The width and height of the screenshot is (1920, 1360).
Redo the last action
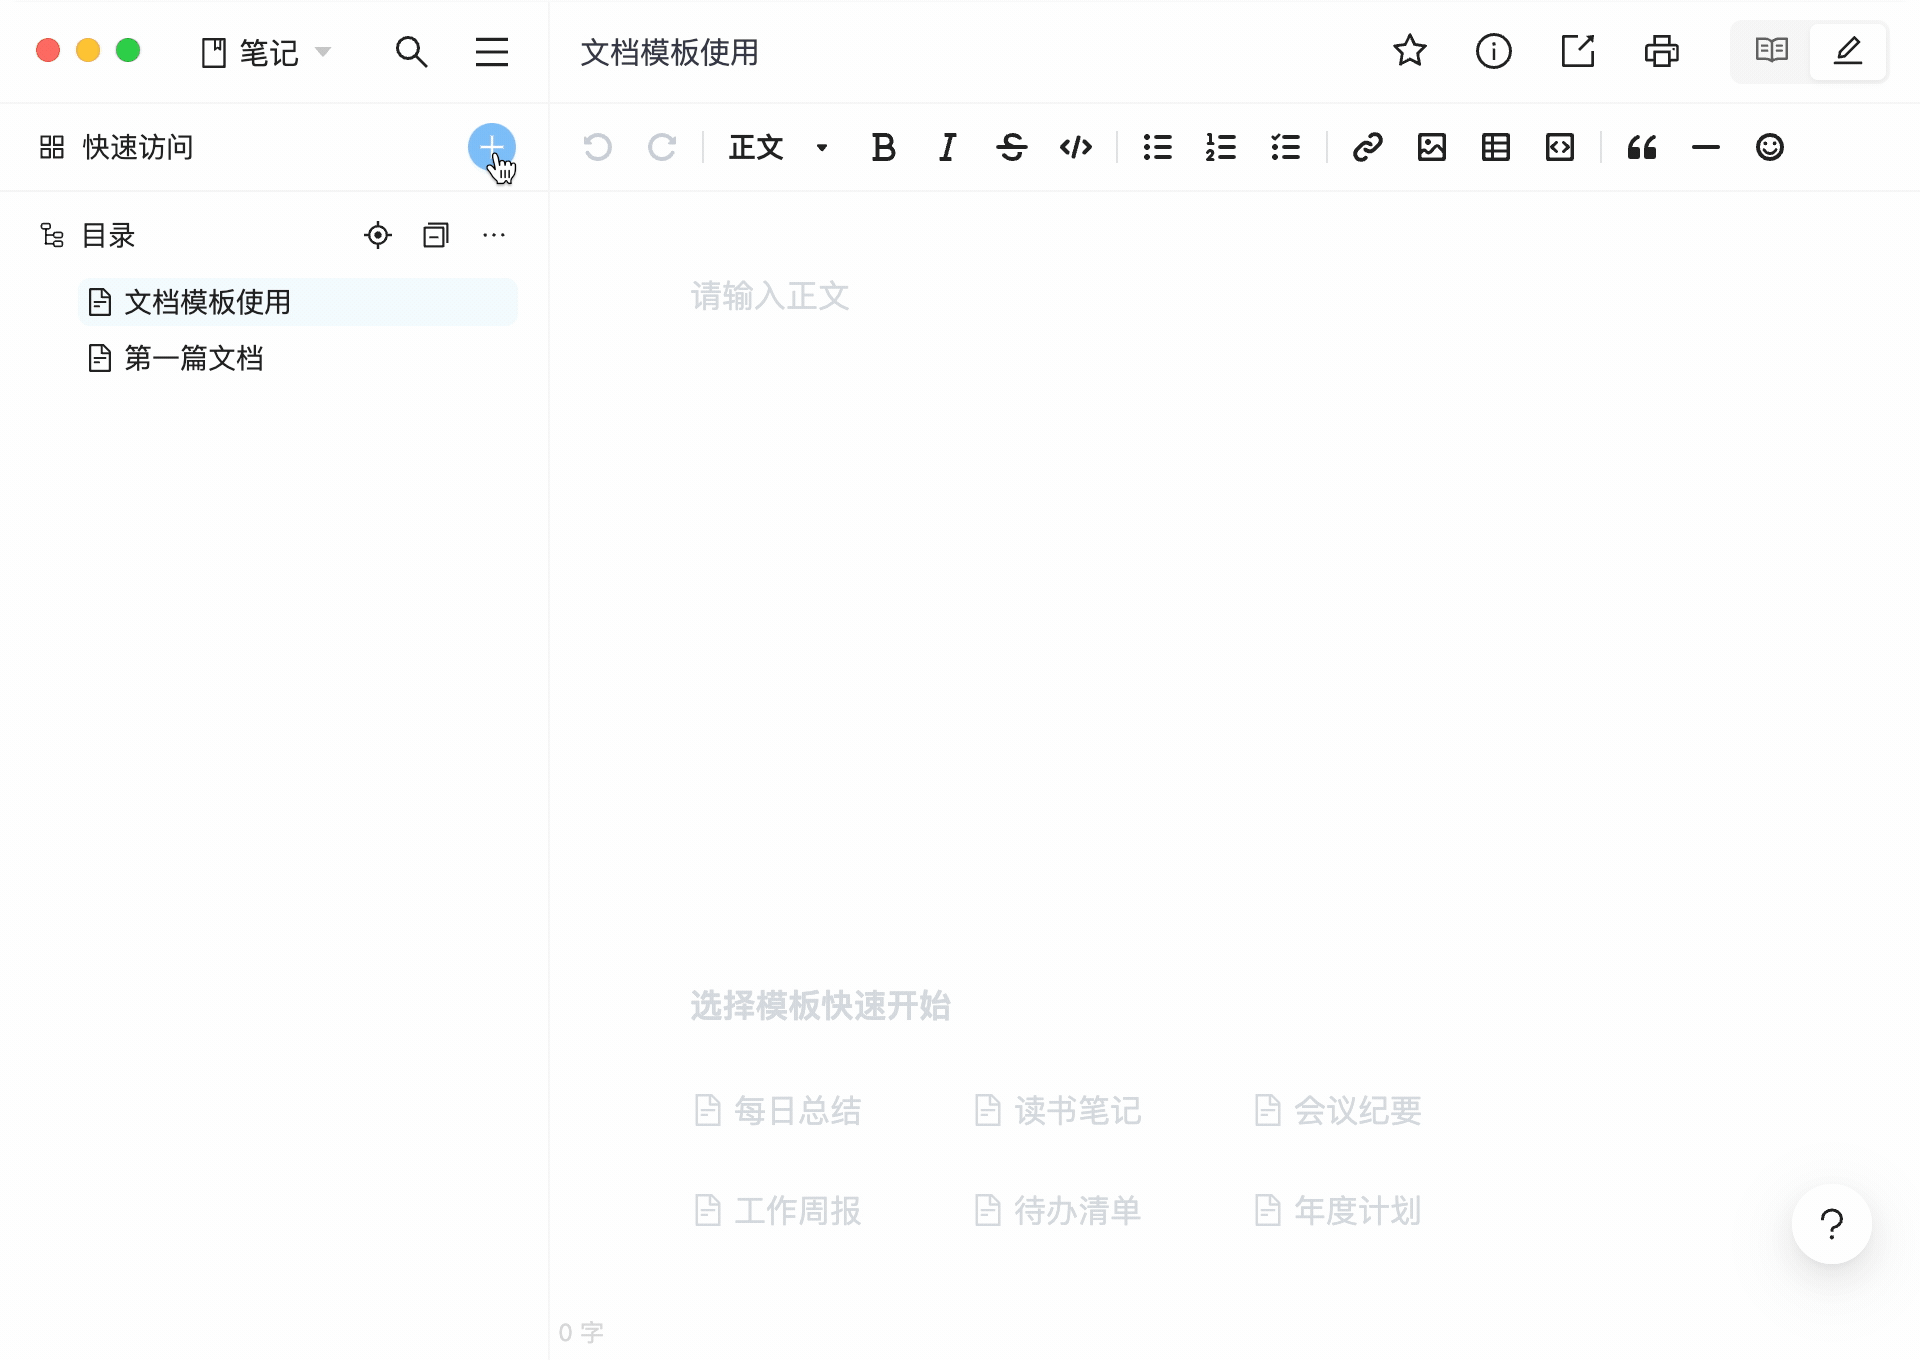pyautogui.click(x=662, y=148)
